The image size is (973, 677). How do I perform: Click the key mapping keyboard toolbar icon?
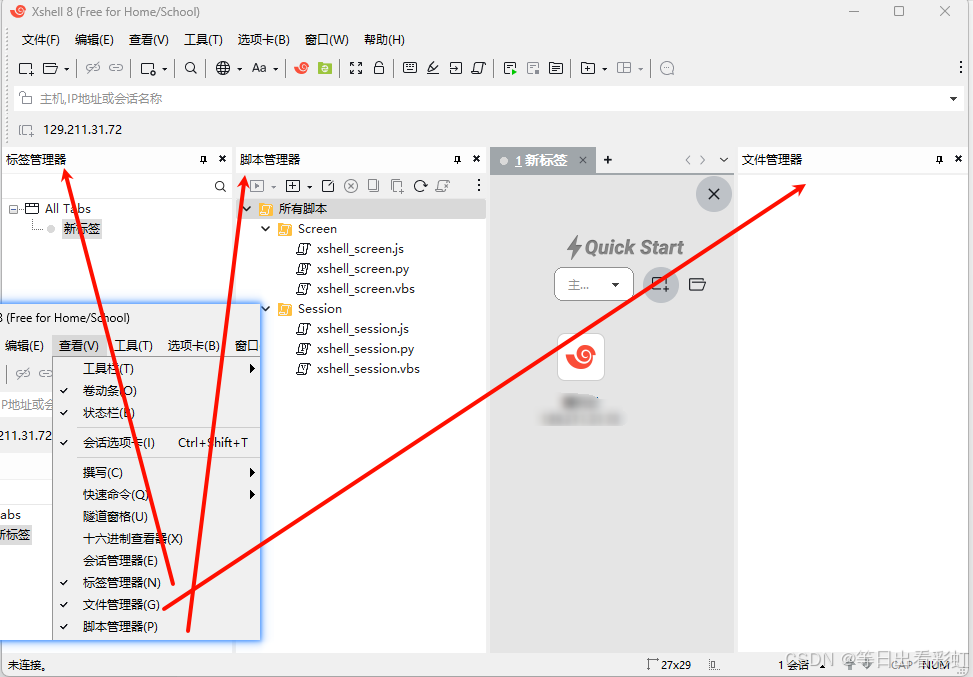coord(410,68)
